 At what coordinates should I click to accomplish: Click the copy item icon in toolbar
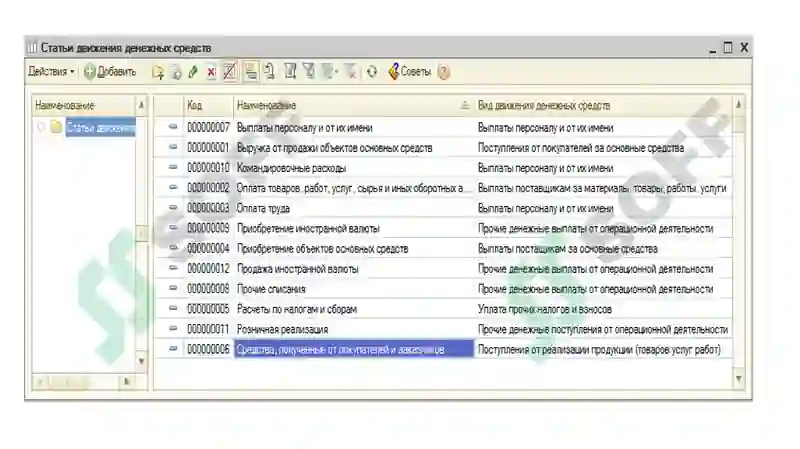176,72
